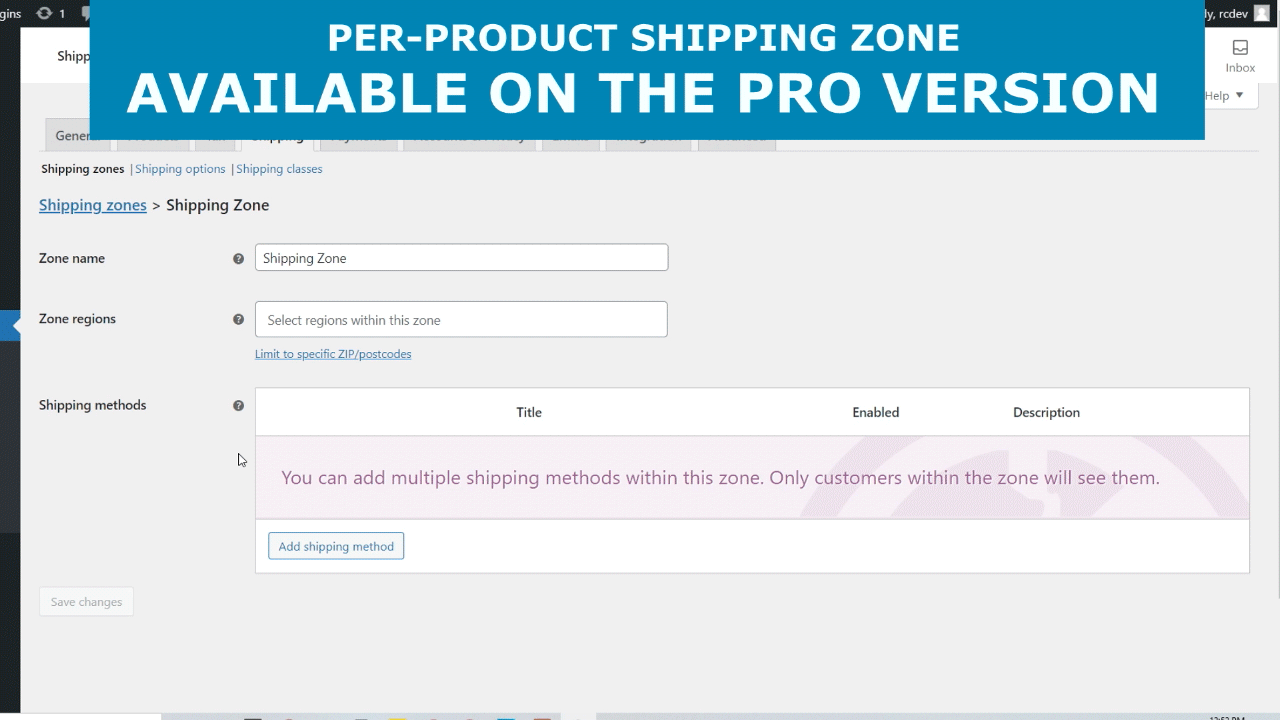Click the help tooltip icon beside Zone regions

tap(238, 320)
